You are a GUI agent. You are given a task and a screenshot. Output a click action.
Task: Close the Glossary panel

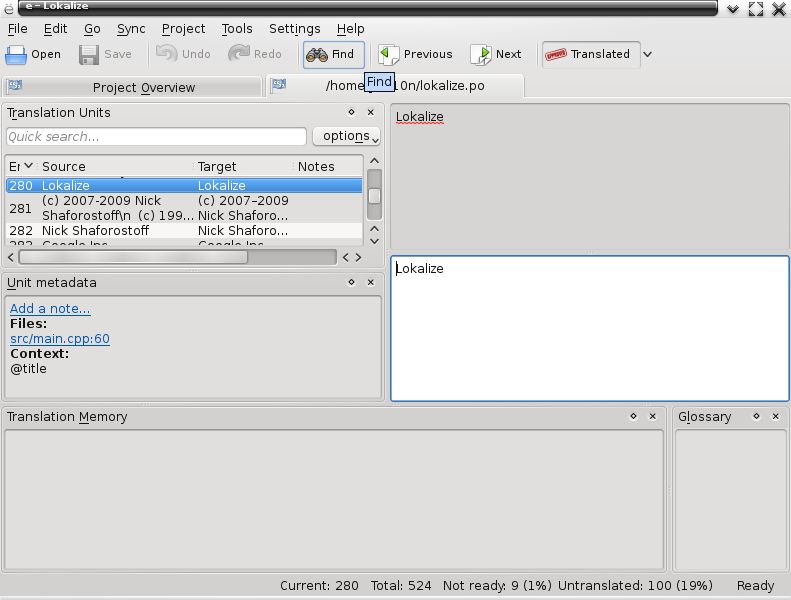point(776,416)
